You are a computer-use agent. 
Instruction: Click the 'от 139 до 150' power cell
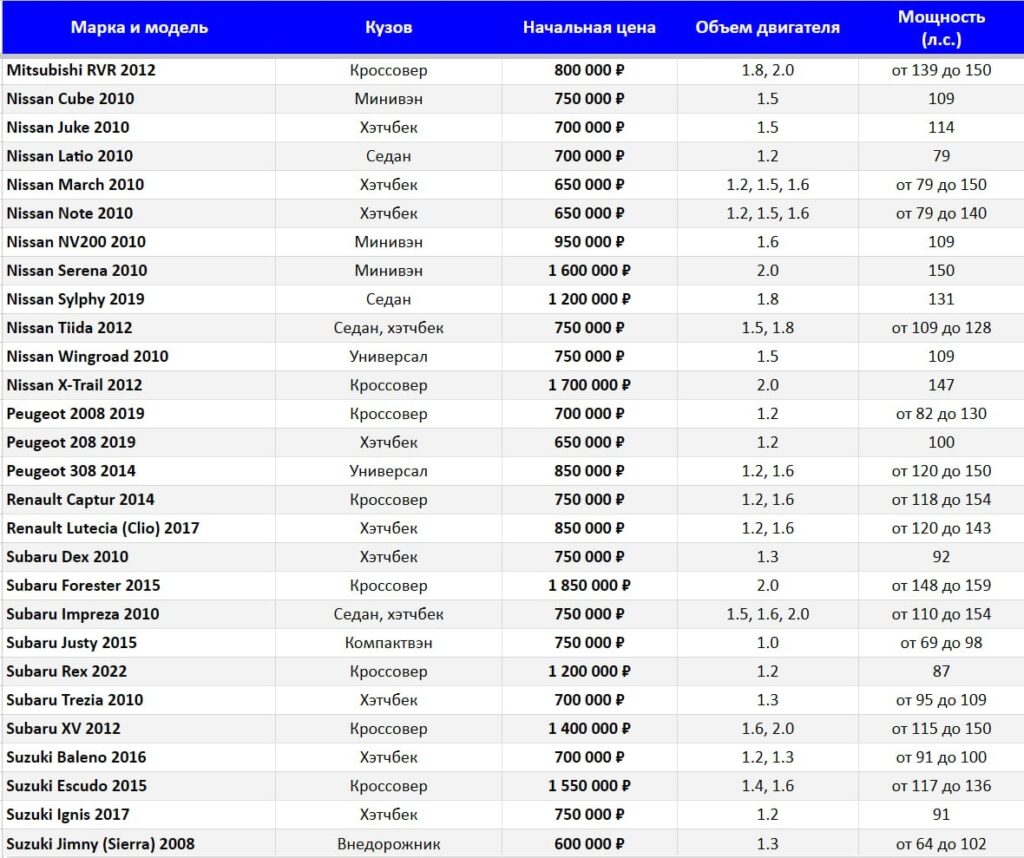point(941,70)
